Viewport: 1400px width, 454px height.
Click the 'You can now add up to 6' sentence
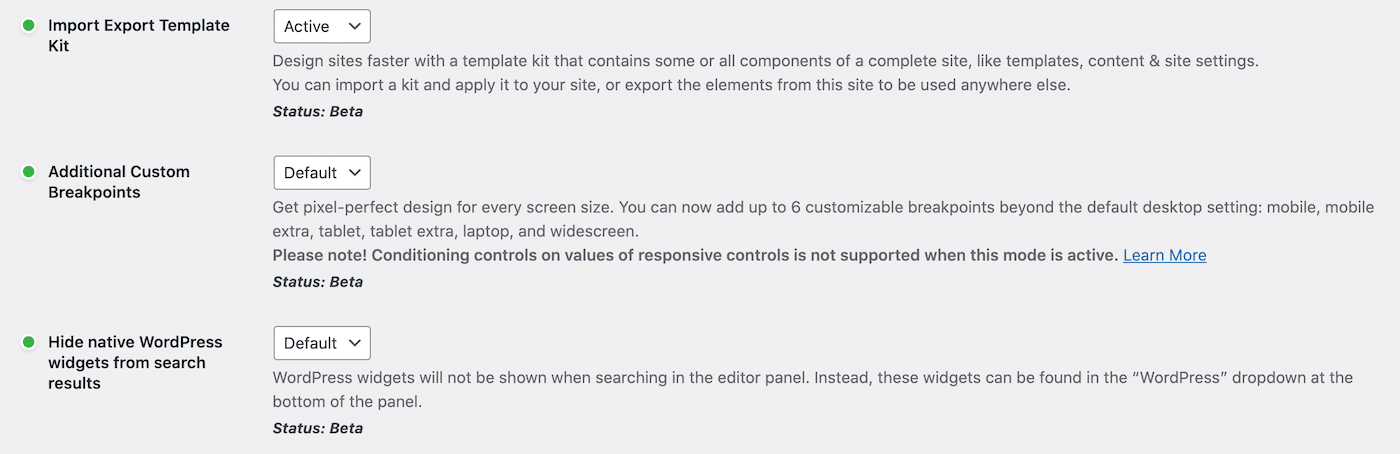point(900,207)
